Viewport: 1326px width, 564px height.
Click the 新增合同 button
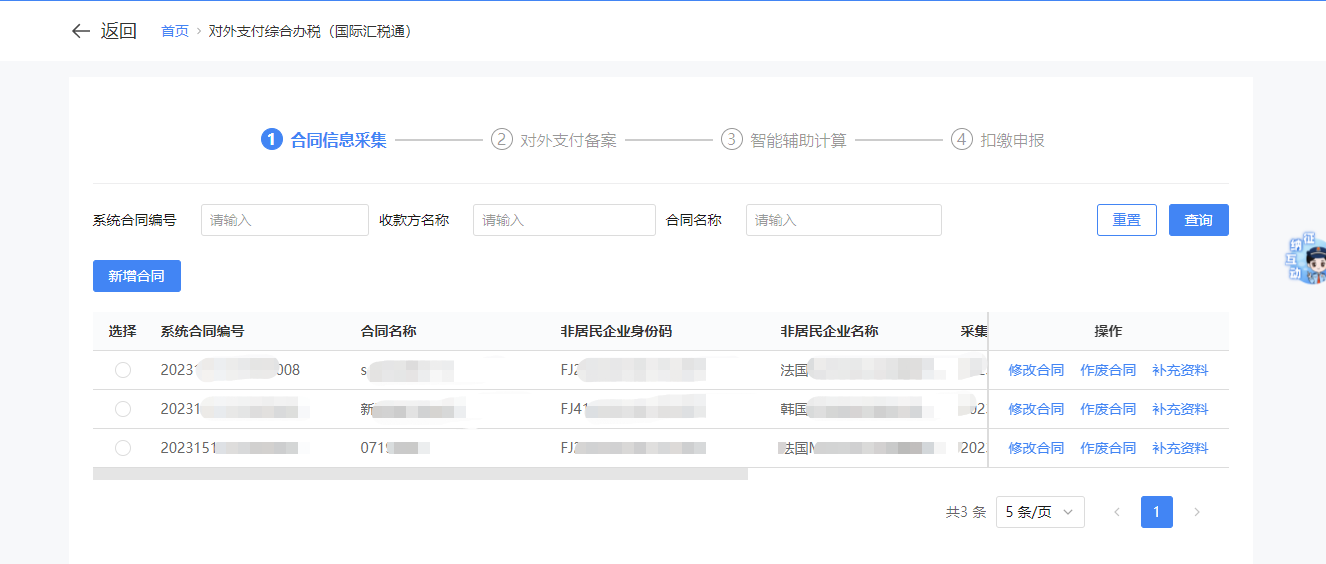tap(137, 276)
